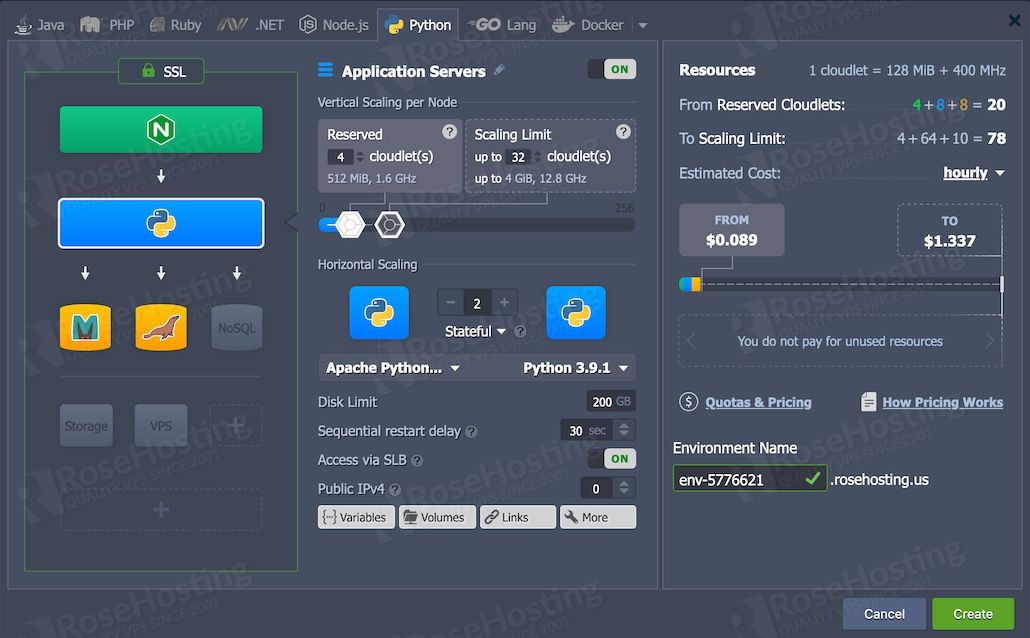Click the FROM $0.089 cost box
This screenshot has height=638, width=1030.
coord(732,230)
